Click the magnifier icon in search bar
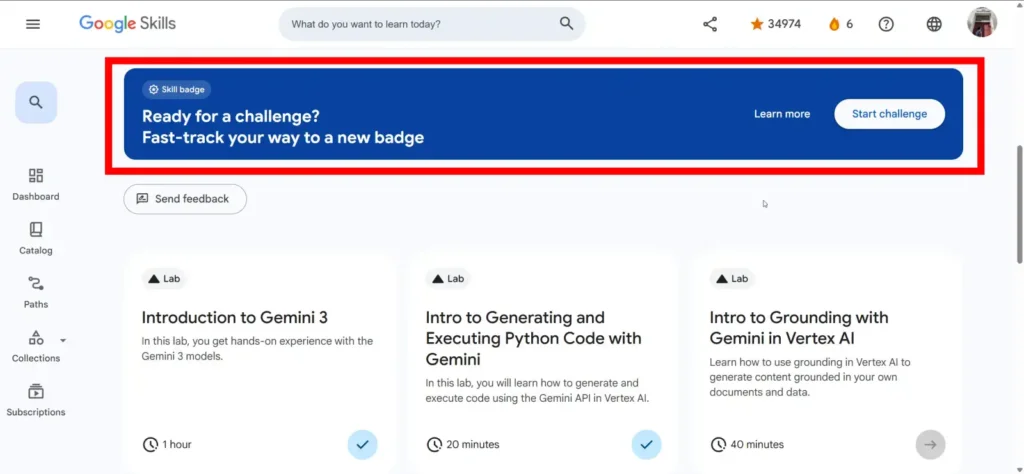The height and width of the screenshot is (474, 1024). 567,24
